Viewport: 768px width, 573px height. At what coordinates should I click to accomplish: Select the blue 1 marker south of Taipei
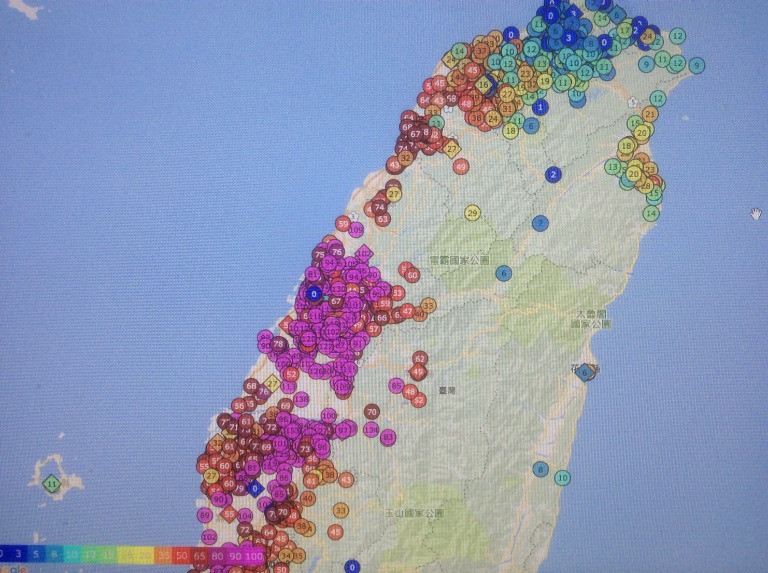(541, 107)
